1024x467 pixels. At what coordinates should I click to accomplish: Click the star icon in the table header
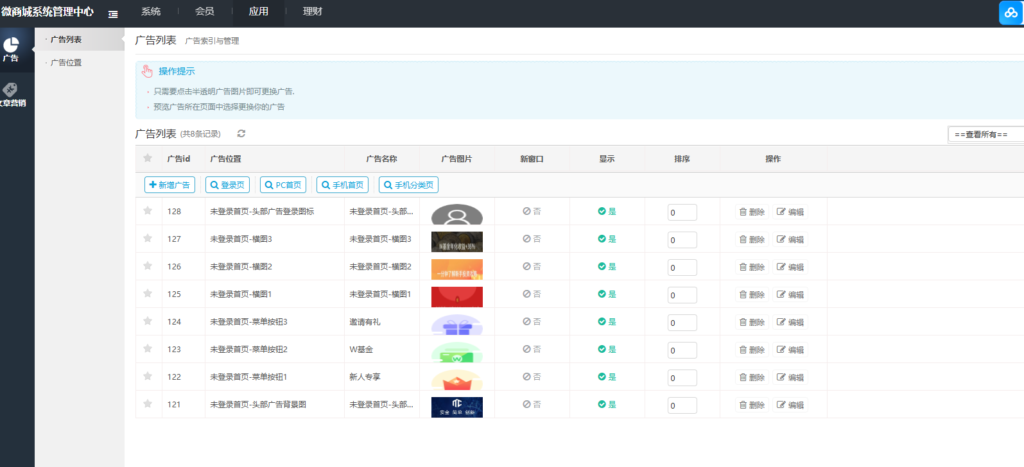point(148,158)
